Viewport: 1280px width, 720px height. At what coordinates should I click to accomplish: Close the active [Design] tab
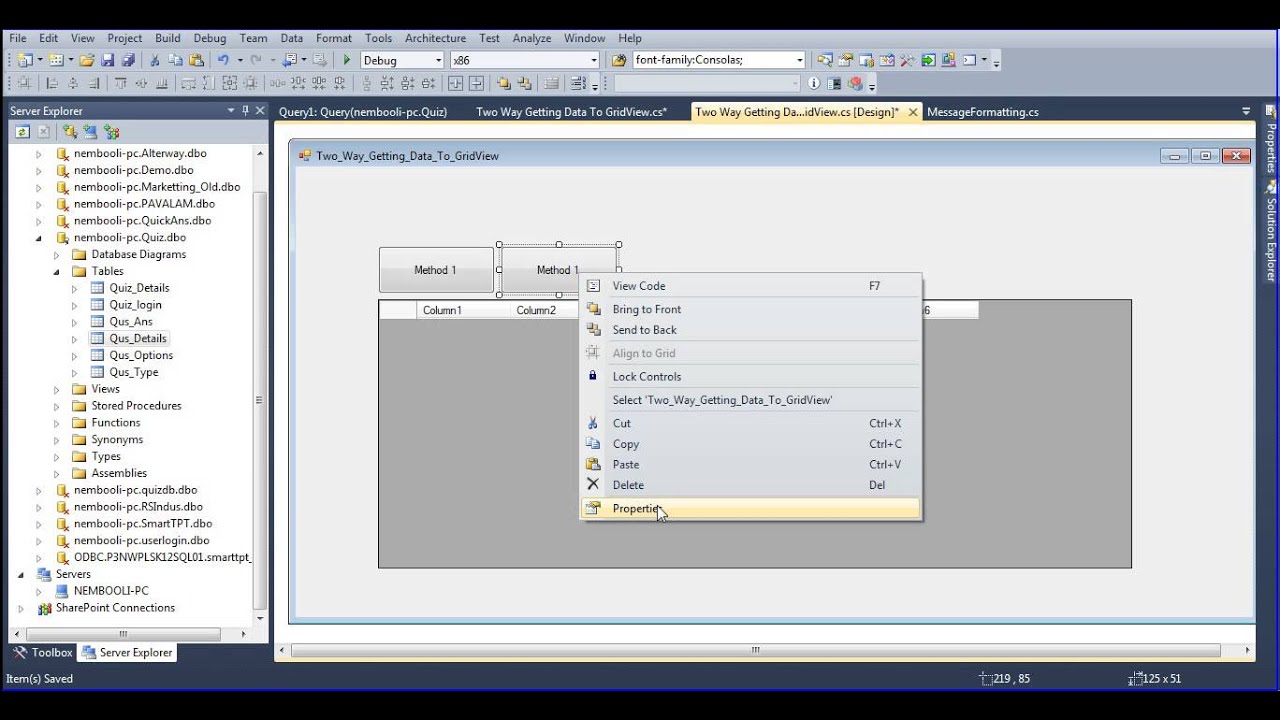pos(912,112)
